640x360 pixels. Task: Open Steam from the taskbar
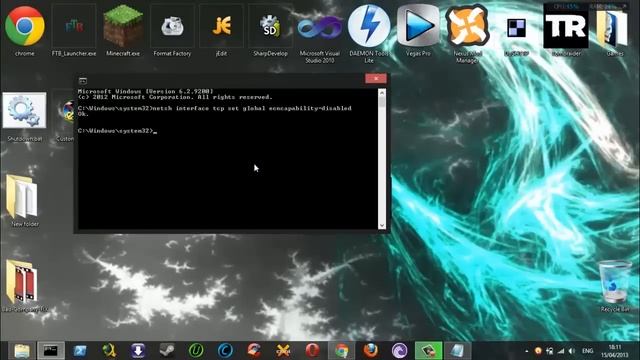point(167,351)
